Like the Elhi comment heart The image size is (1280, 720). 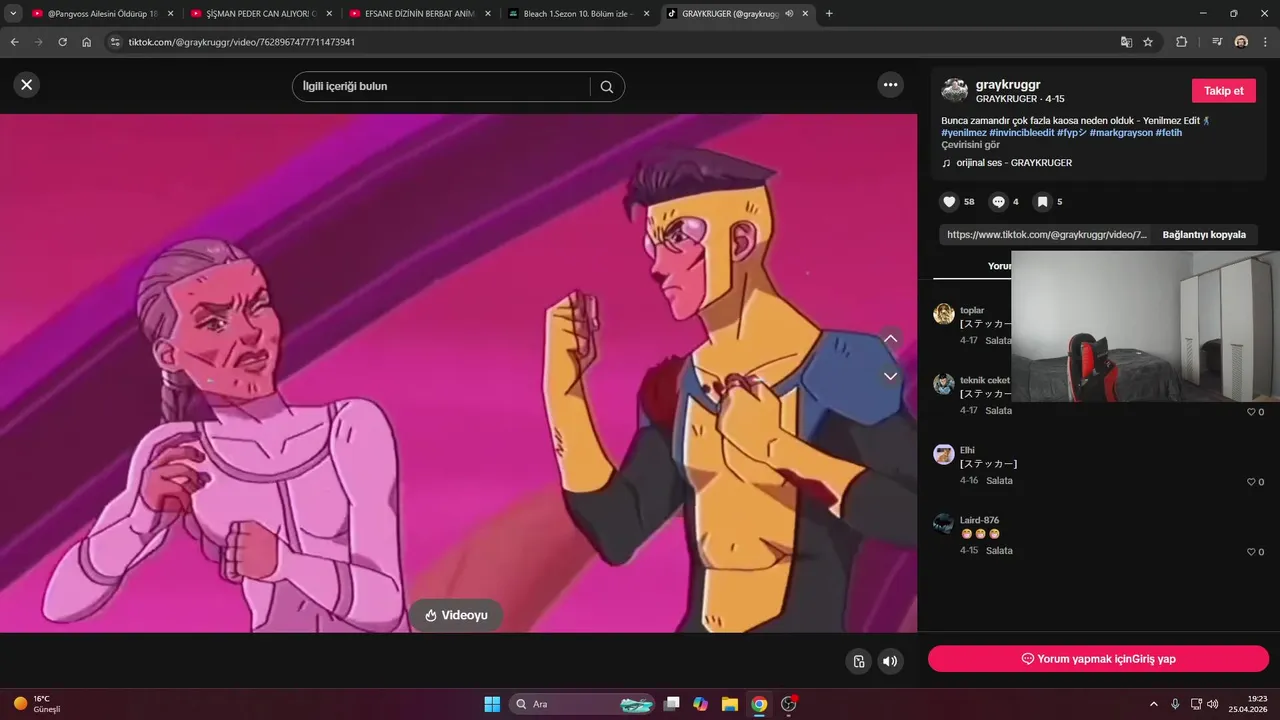click(1251, 482)
